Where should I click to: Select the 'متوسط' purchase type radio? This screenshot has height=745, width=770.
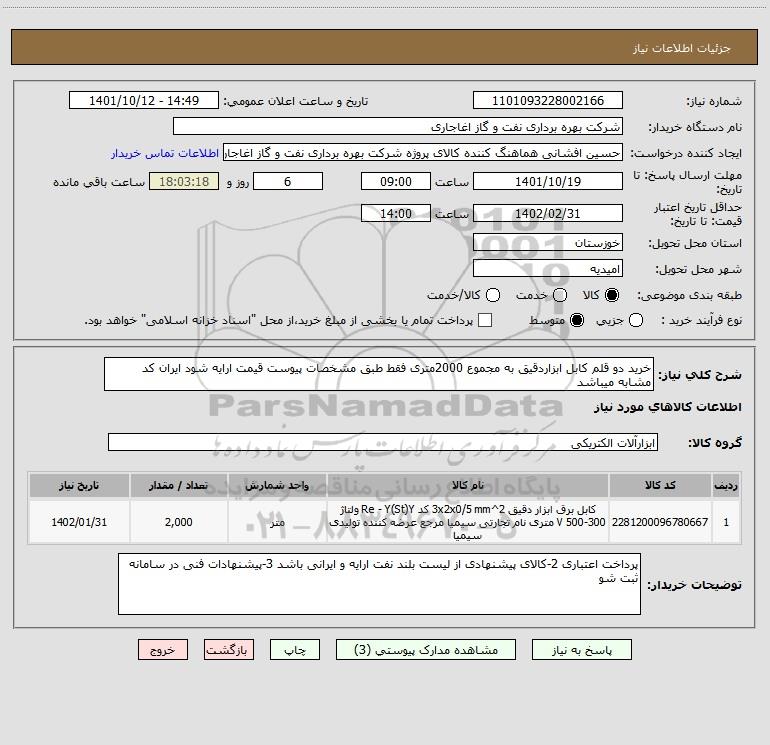577,320
